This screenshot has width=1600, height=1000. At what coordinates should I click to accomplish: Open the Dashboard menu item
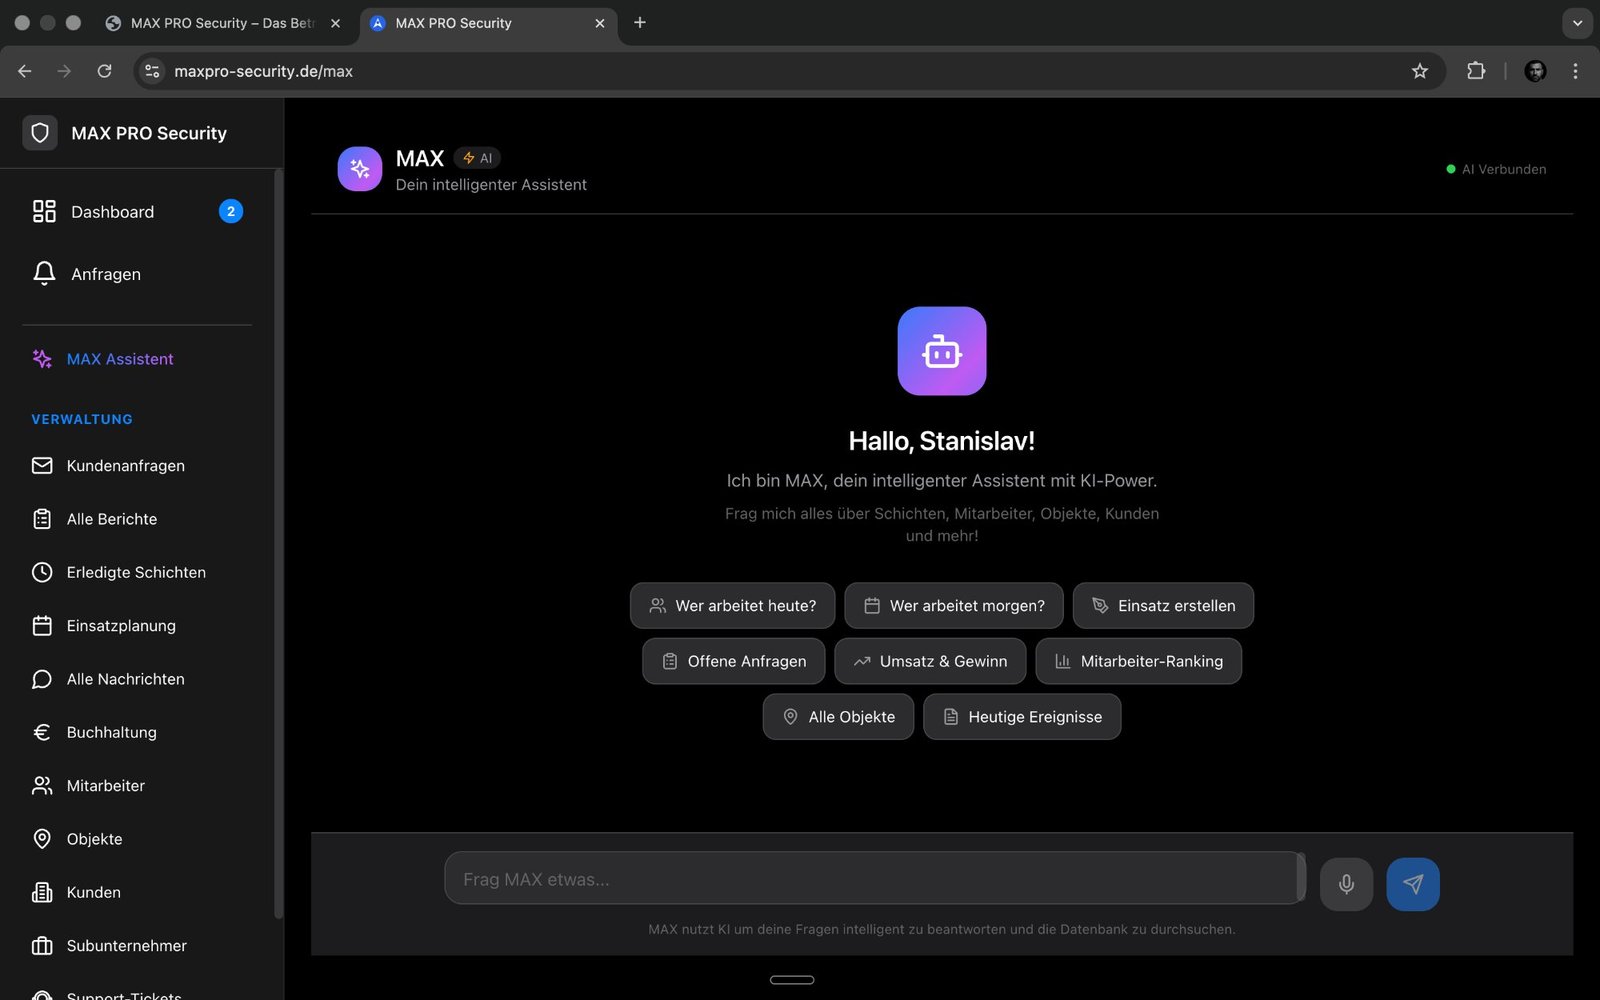pyautogui.click(x=112, y=211)
